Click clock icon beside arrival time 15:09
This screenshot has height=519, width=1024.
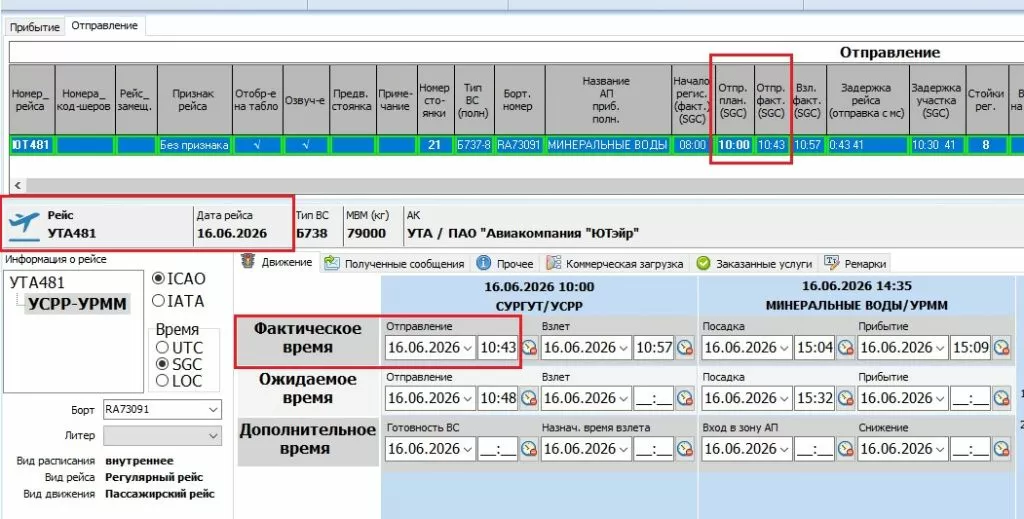(1002, 347)
